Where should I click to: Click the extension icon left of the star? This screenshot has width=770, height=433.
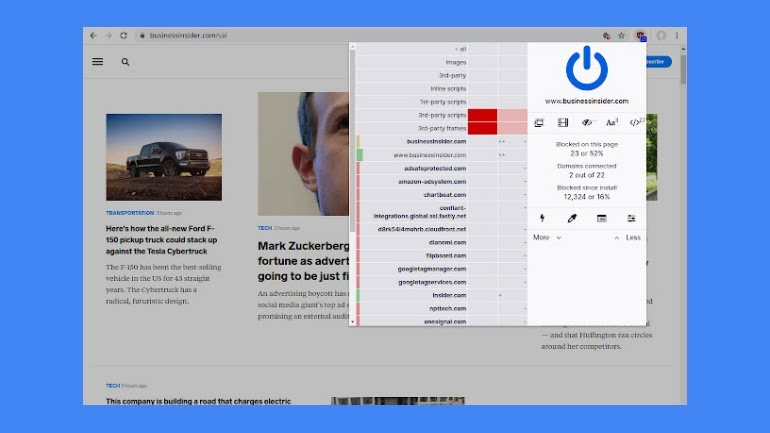(x=606, y=35)
